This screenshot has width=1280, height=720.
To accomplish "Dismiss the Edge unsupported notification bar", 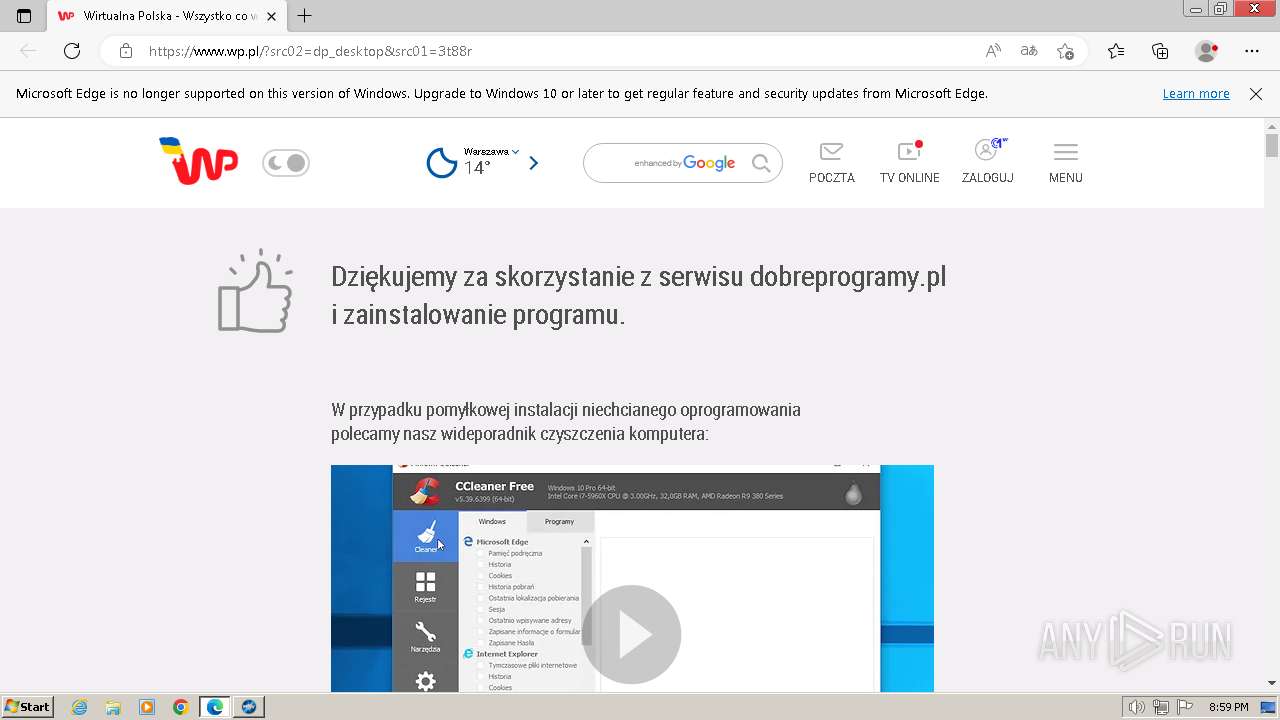I will [1256, 94].
